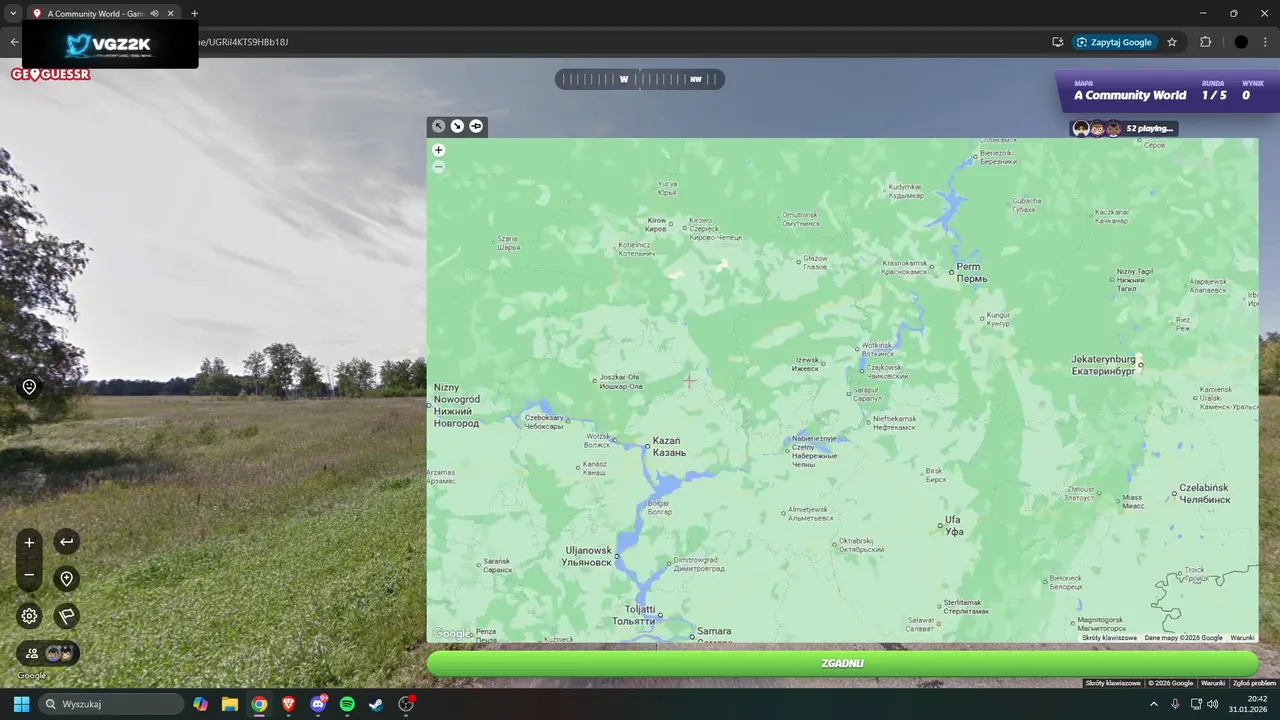Bookmark this page with the star icon
Screen dimensions: 1280x720
(x=1172, y=42)
